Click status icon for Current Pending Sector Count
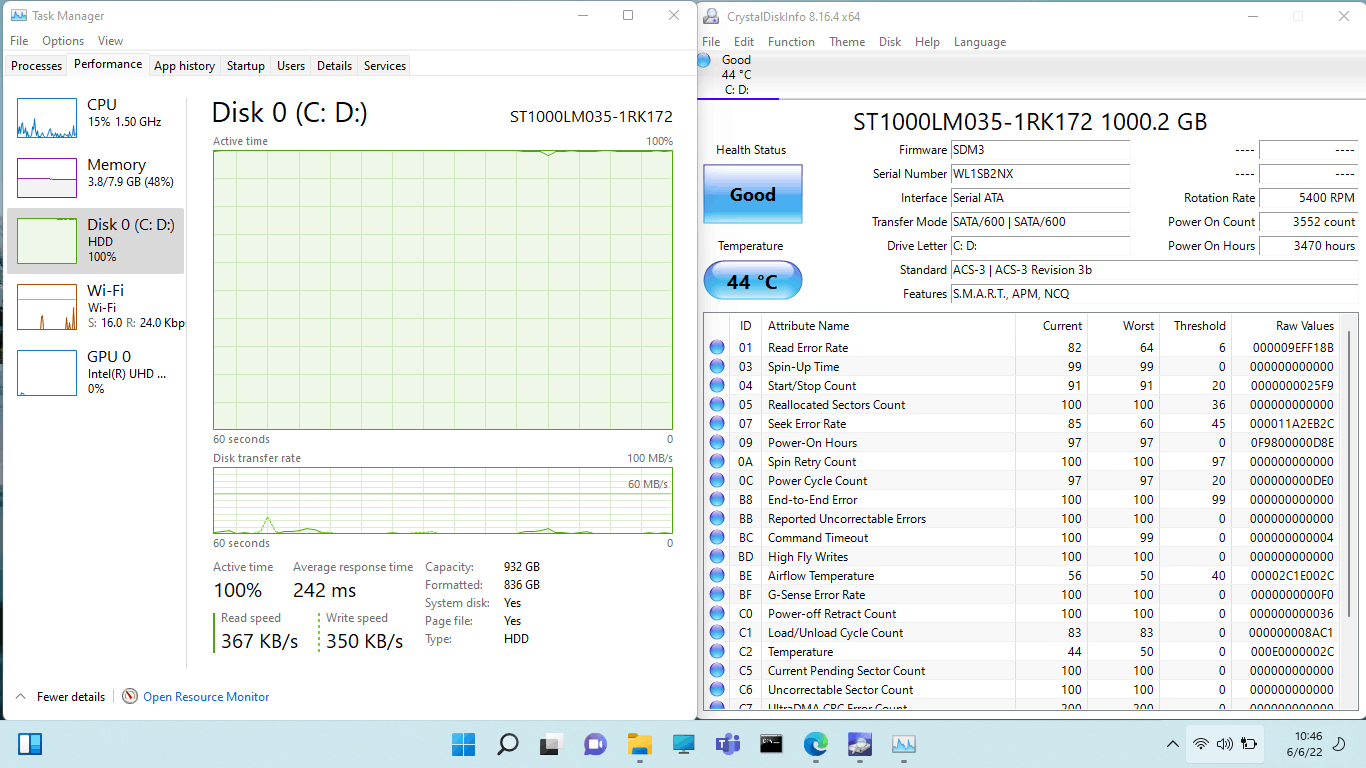 [x=717, y=671]
